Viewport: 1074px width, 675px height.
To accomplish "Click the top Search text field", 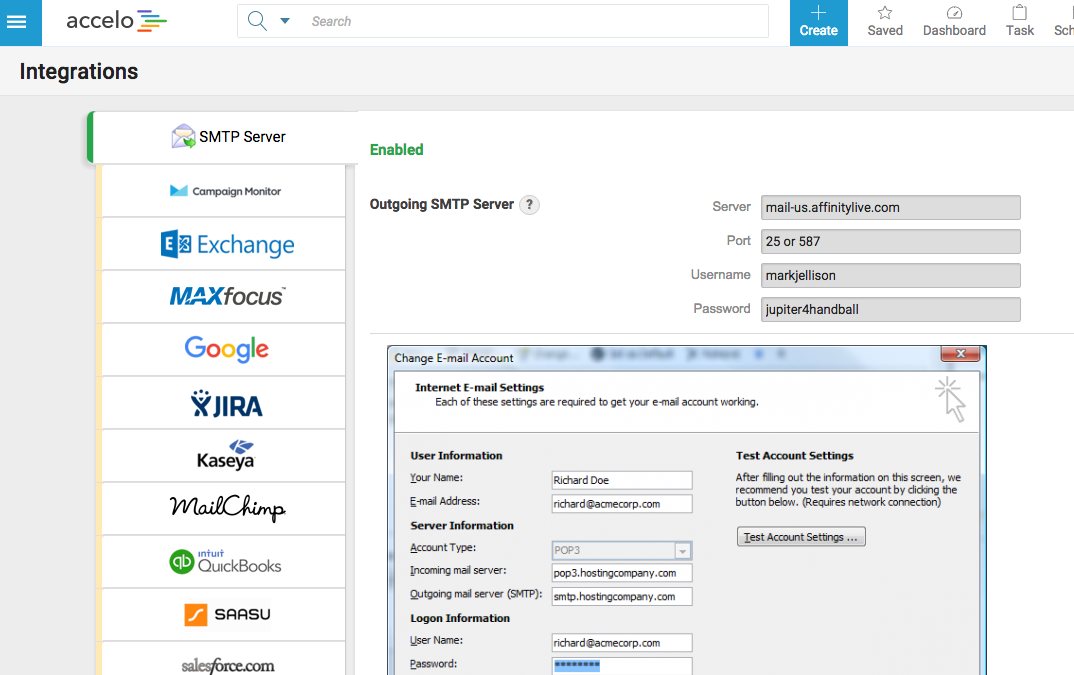I will [x=535, y=21].
